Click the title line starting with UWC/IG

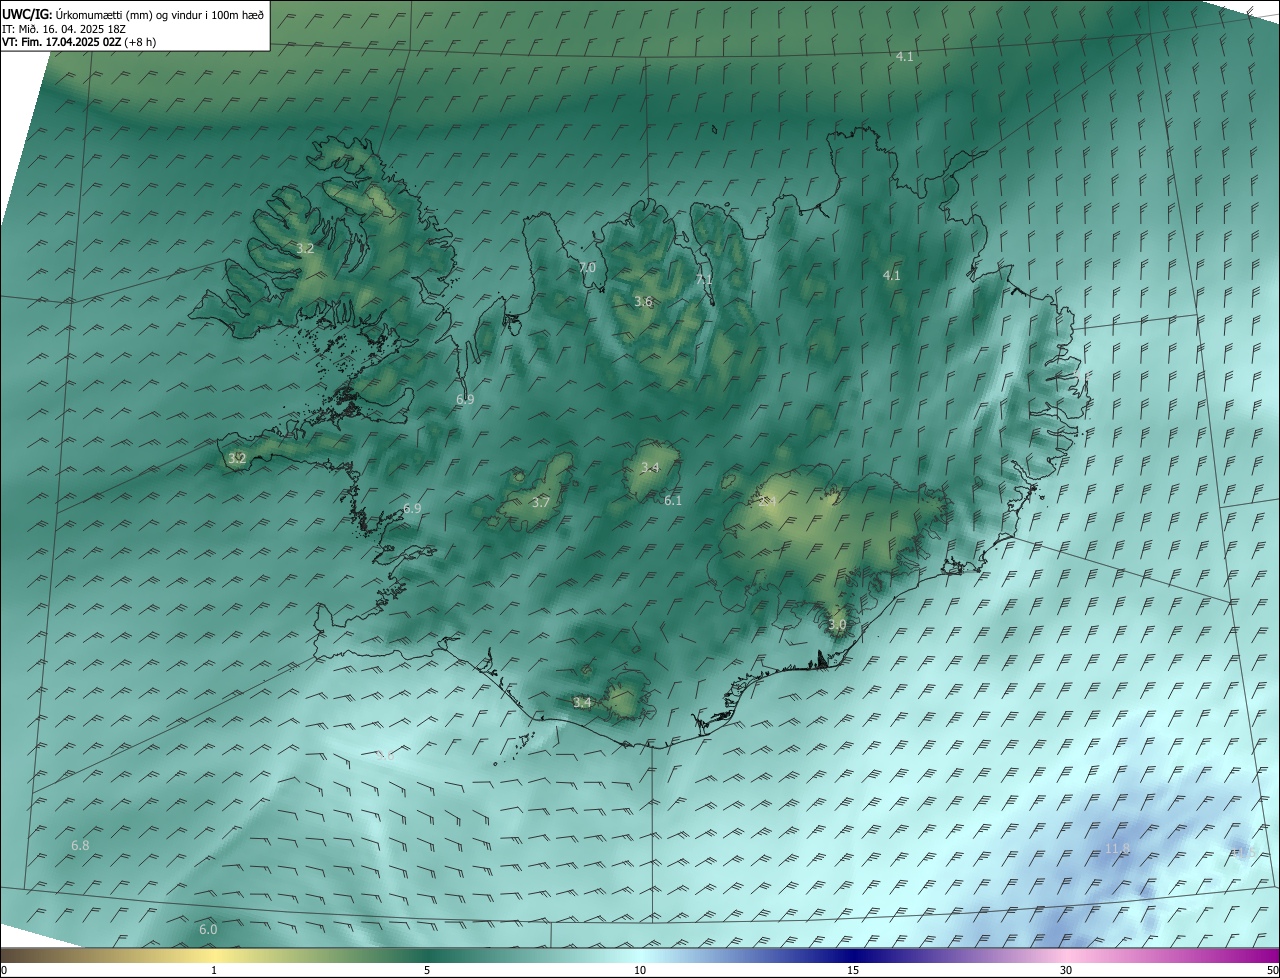coord(133,14)
